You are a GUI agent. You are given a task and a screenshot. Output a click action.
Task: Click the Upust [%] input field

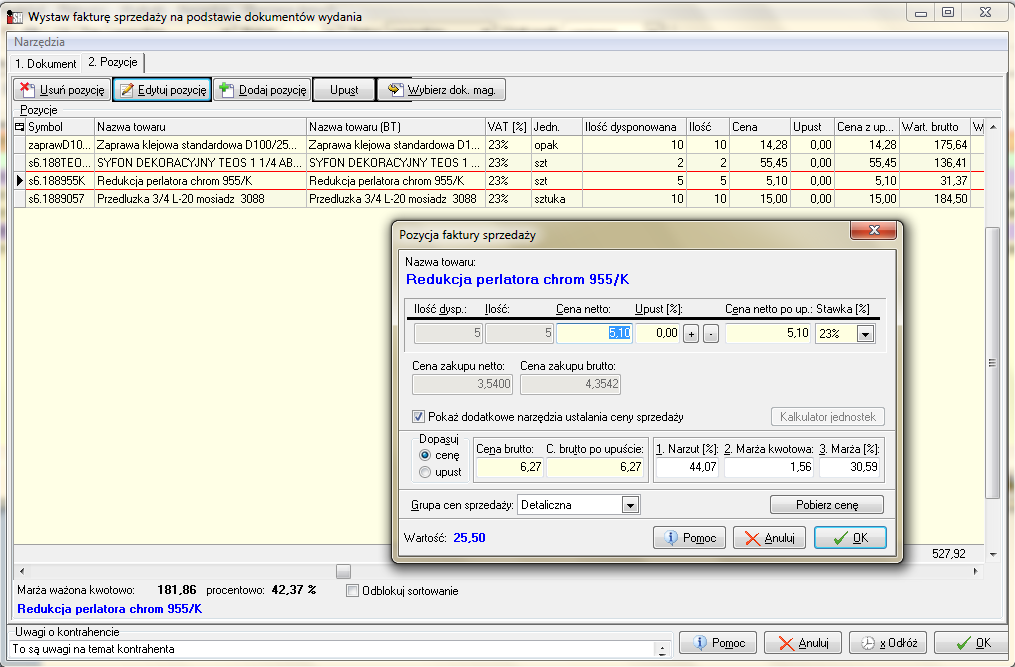pyautogui.click(x=658, y=334)
